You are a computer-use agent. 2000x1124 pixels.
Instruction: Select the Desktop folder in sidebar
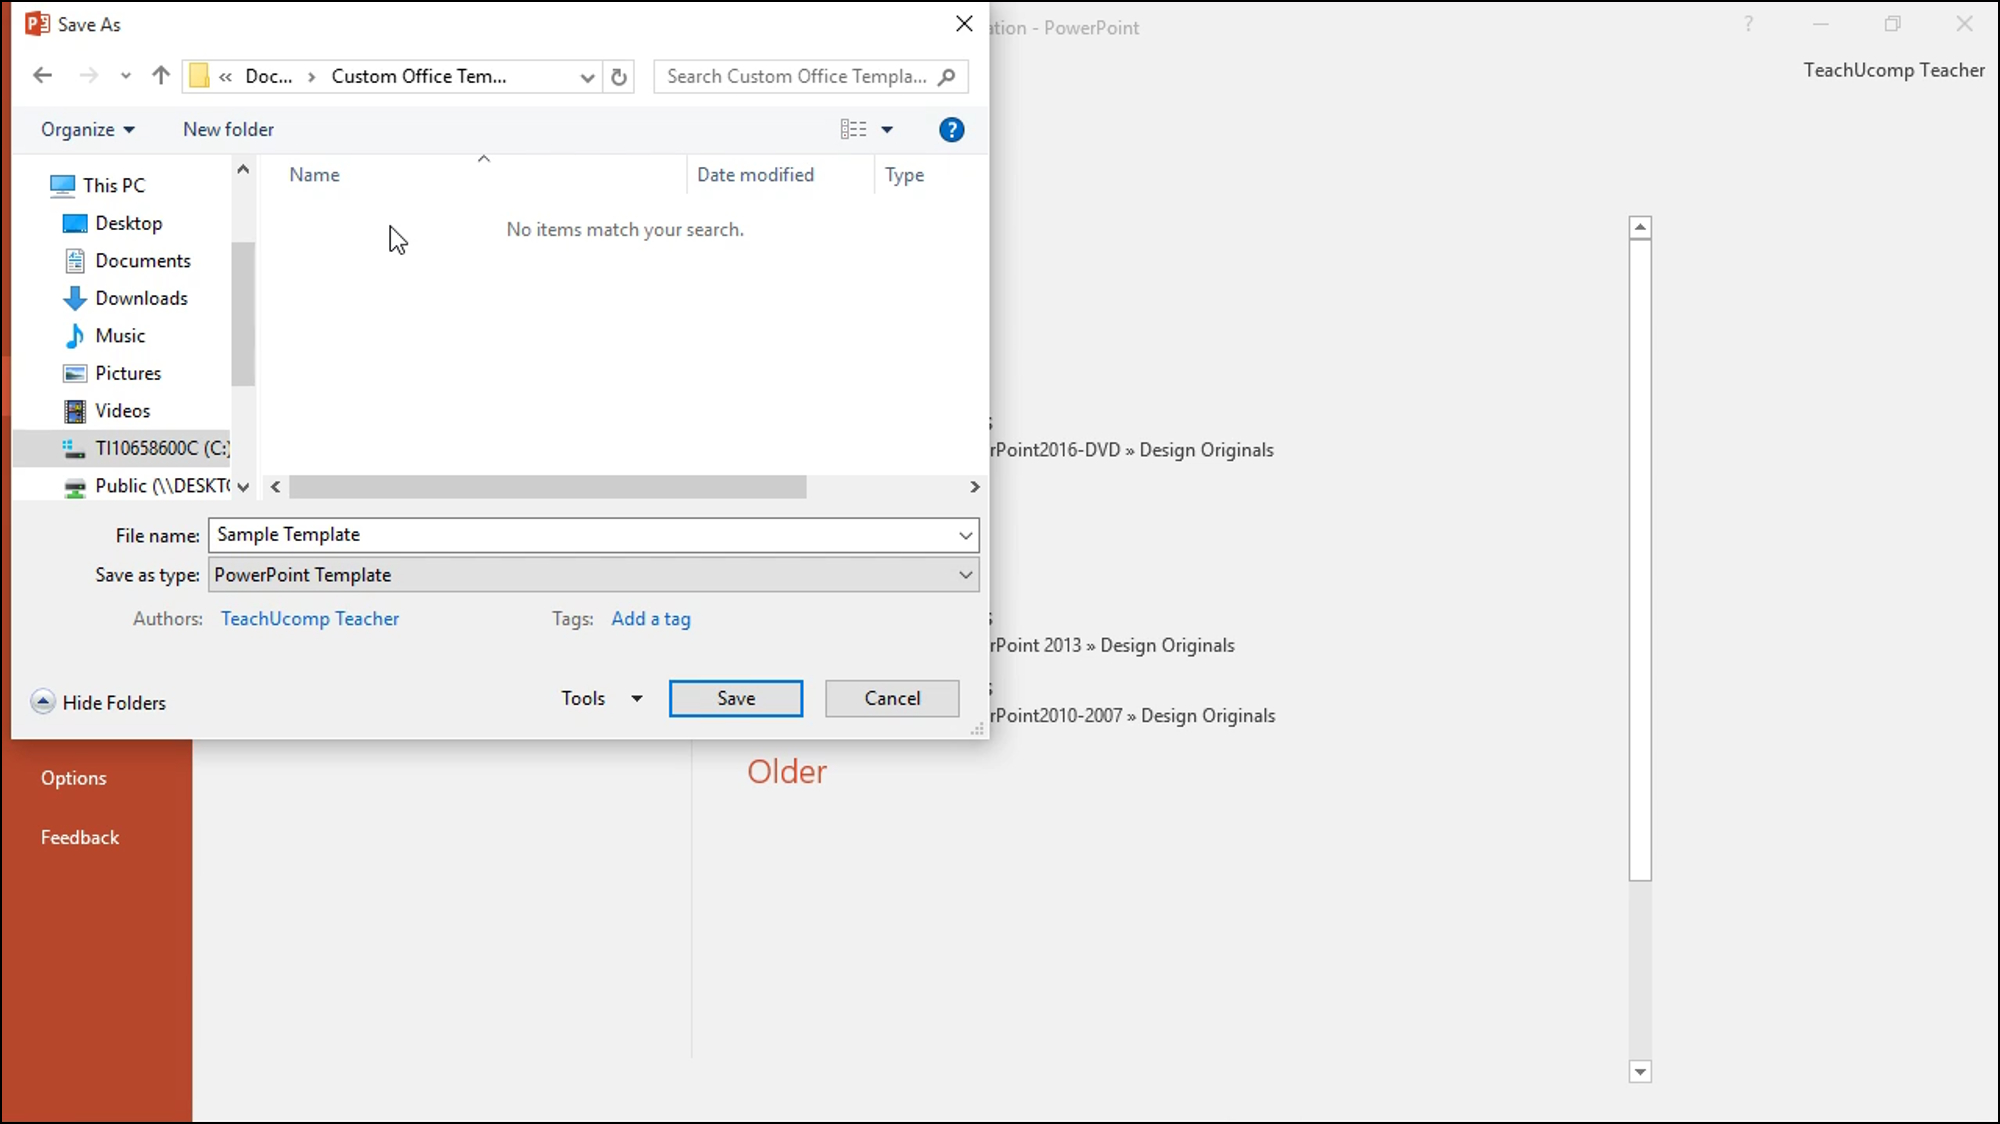tap(128, 223)
